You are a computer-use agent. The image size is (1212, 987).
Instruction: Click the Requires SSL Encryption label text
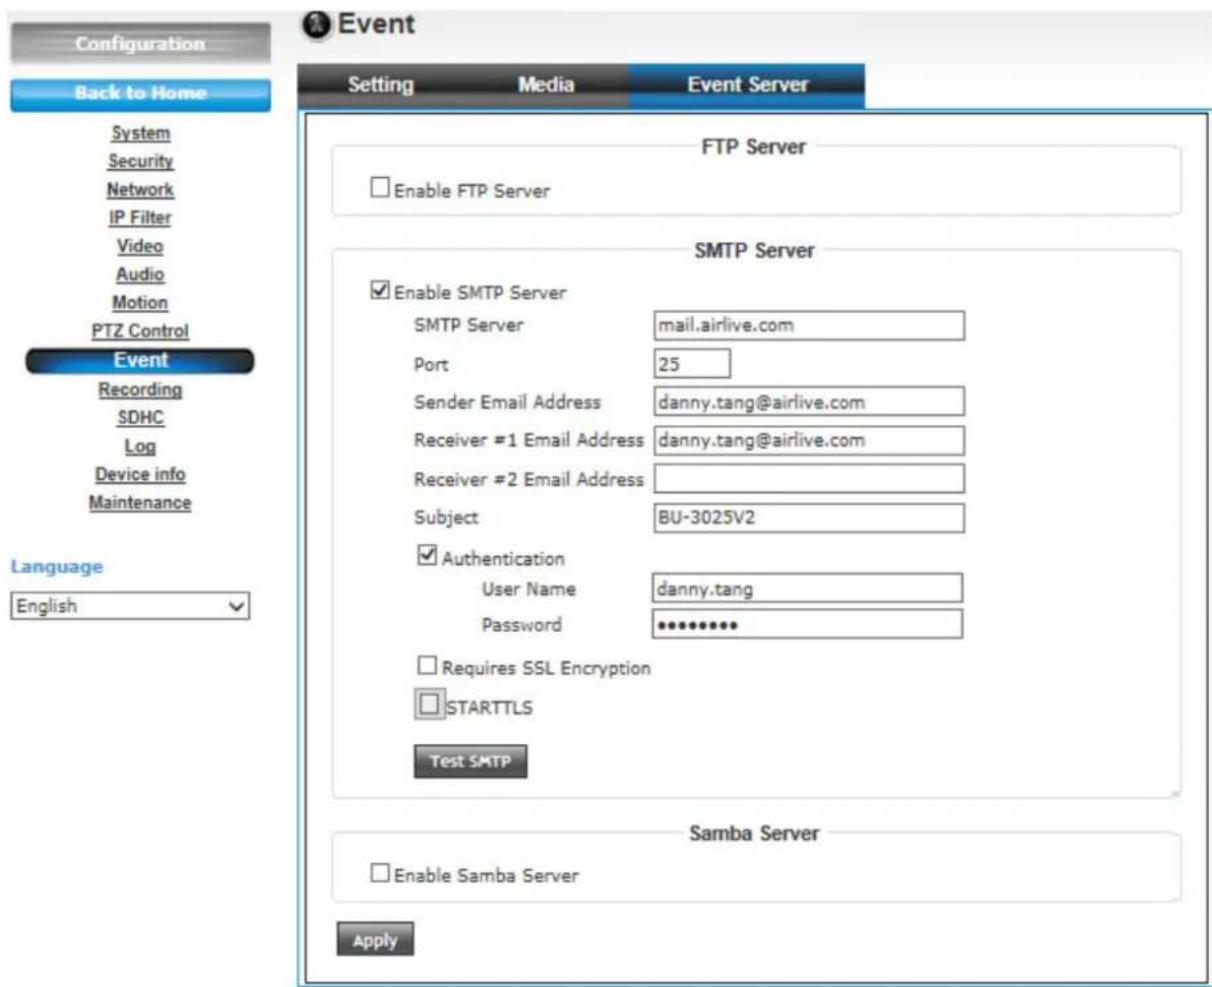(x=546, y=667)
